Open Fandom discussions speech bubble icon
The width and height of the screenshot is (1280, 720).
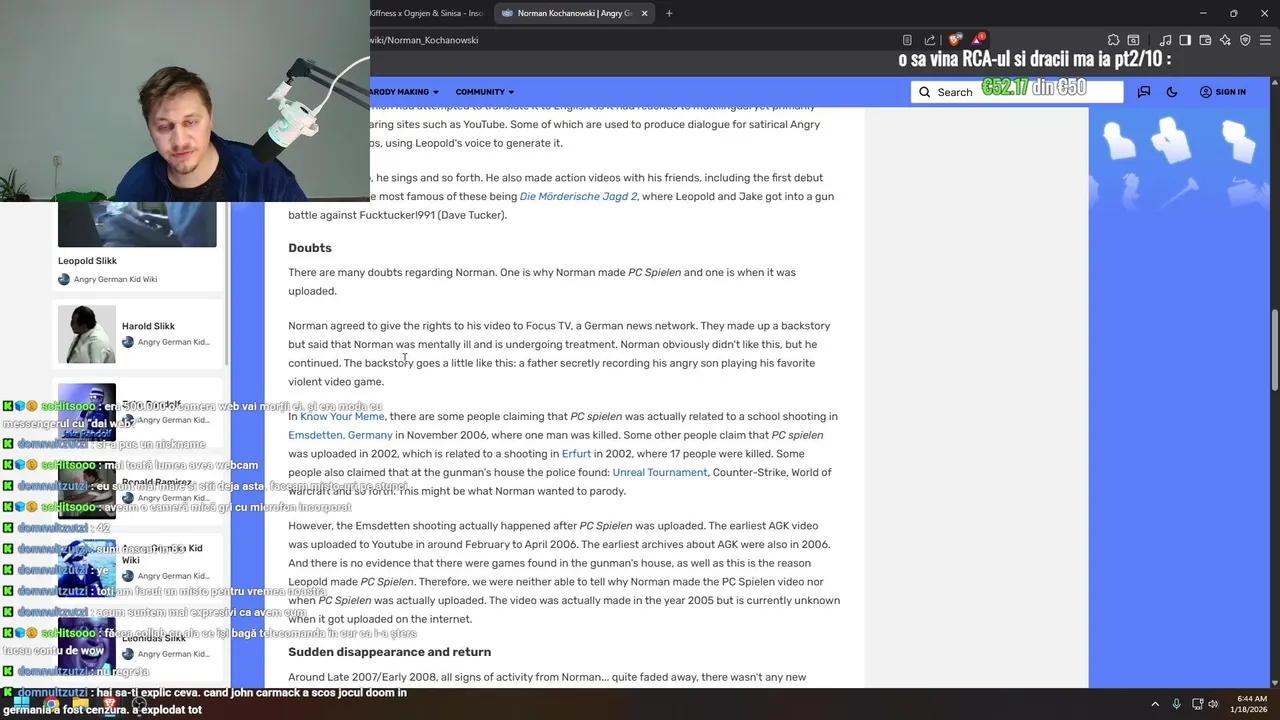point(1144,92)
